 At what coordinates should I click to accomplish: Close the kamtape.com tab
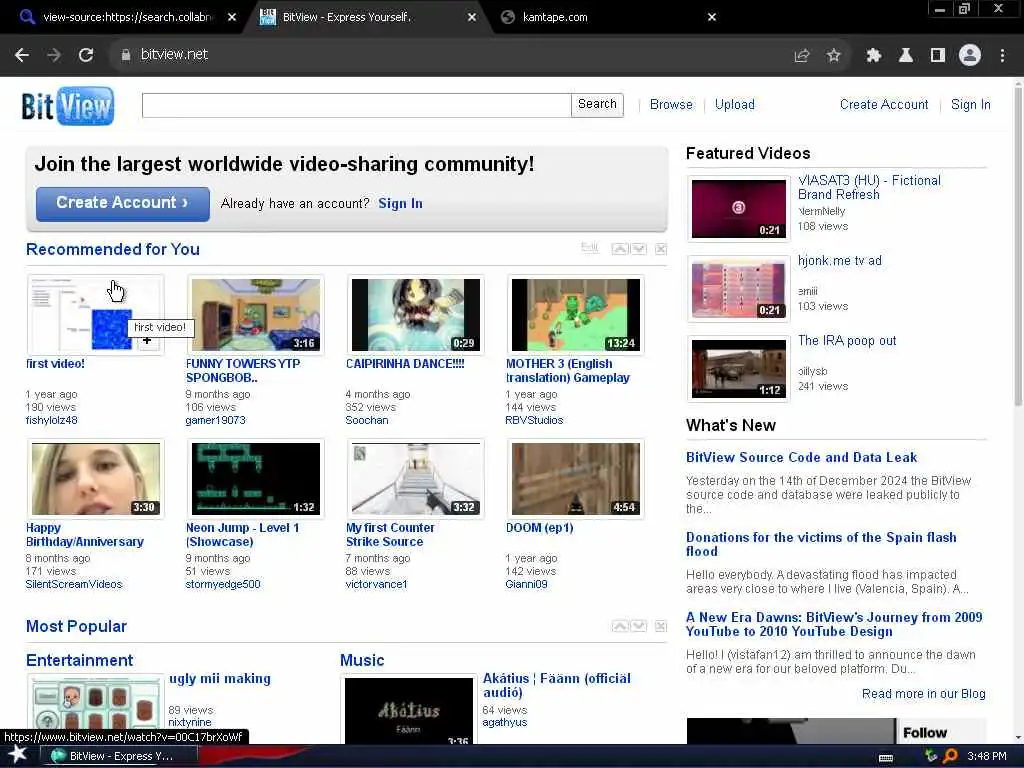(x=712, y=17)
